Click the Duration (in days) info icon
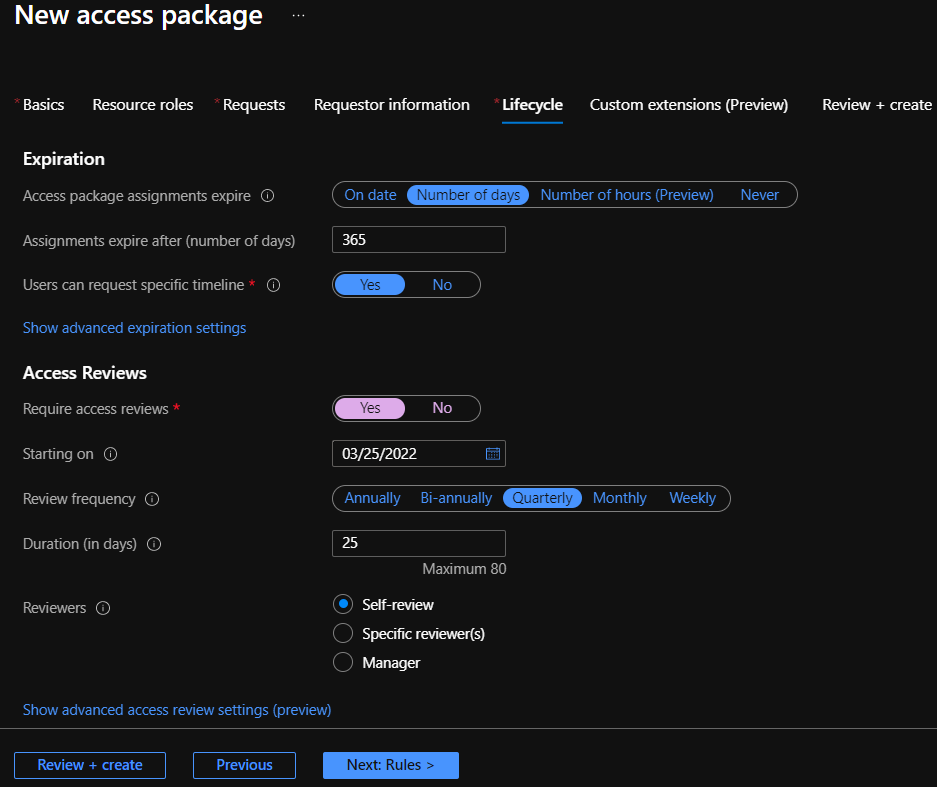The image size is (937, 787). [x=154, y=544]
